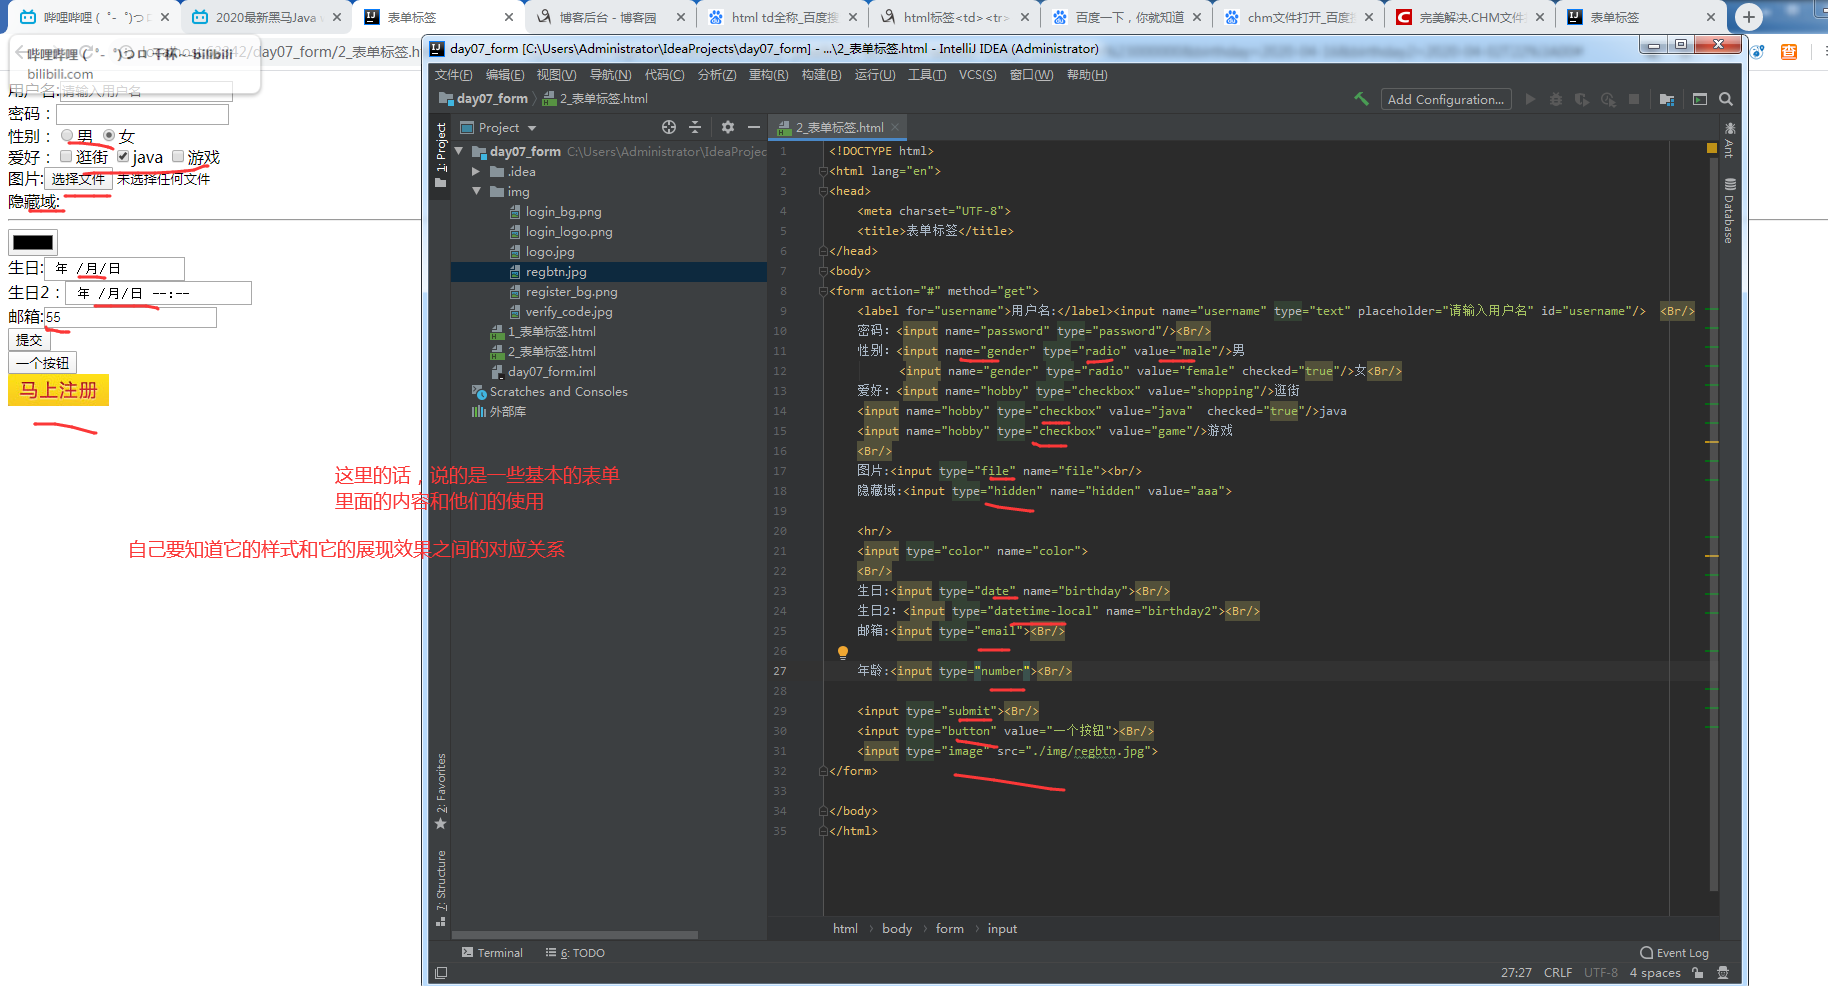Hide the Project panel with minus icon

(754, 127)
